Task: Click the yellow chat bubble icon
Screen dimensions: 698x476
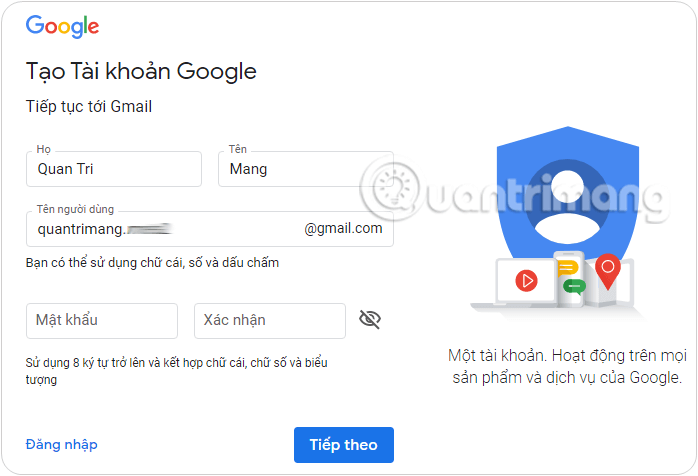Action: pos(568,269)
